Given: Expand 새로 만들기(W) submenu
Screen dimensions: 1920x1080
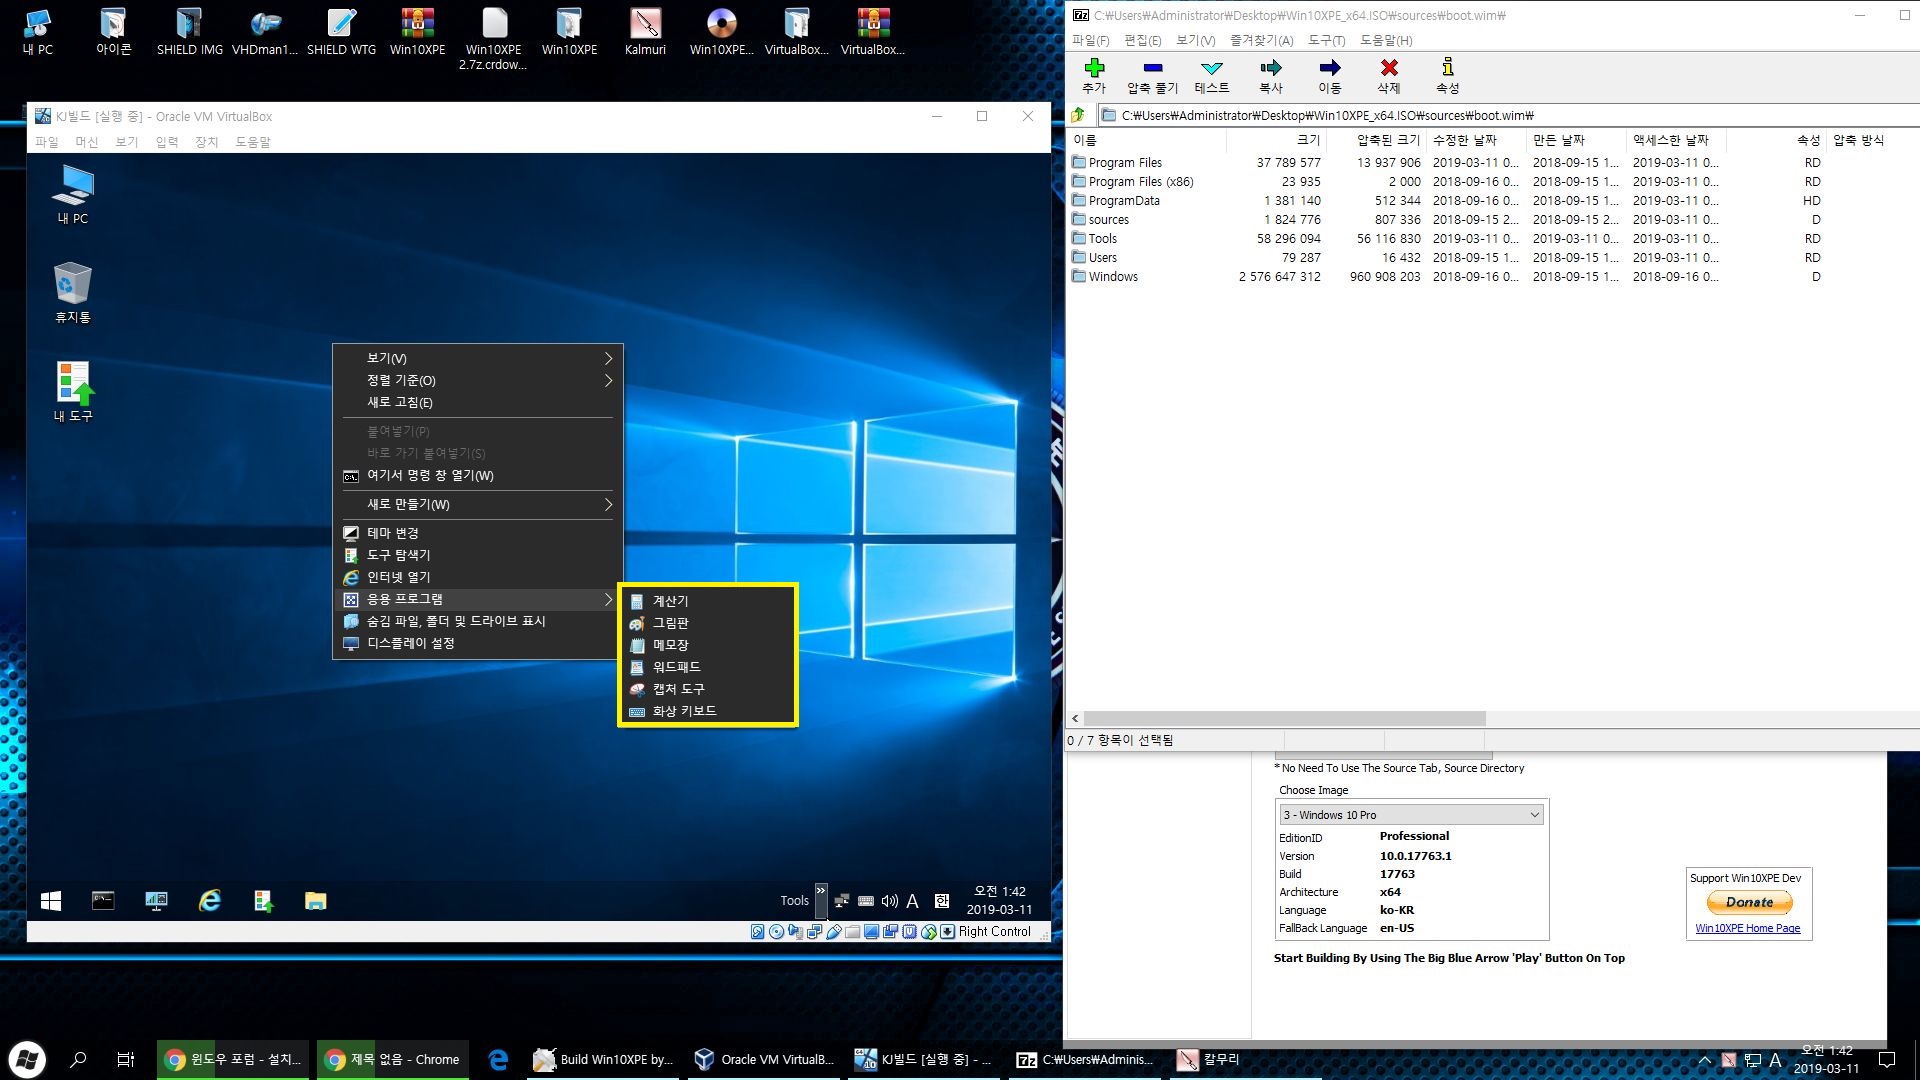Looking at the screenshot, I should 477,504.
